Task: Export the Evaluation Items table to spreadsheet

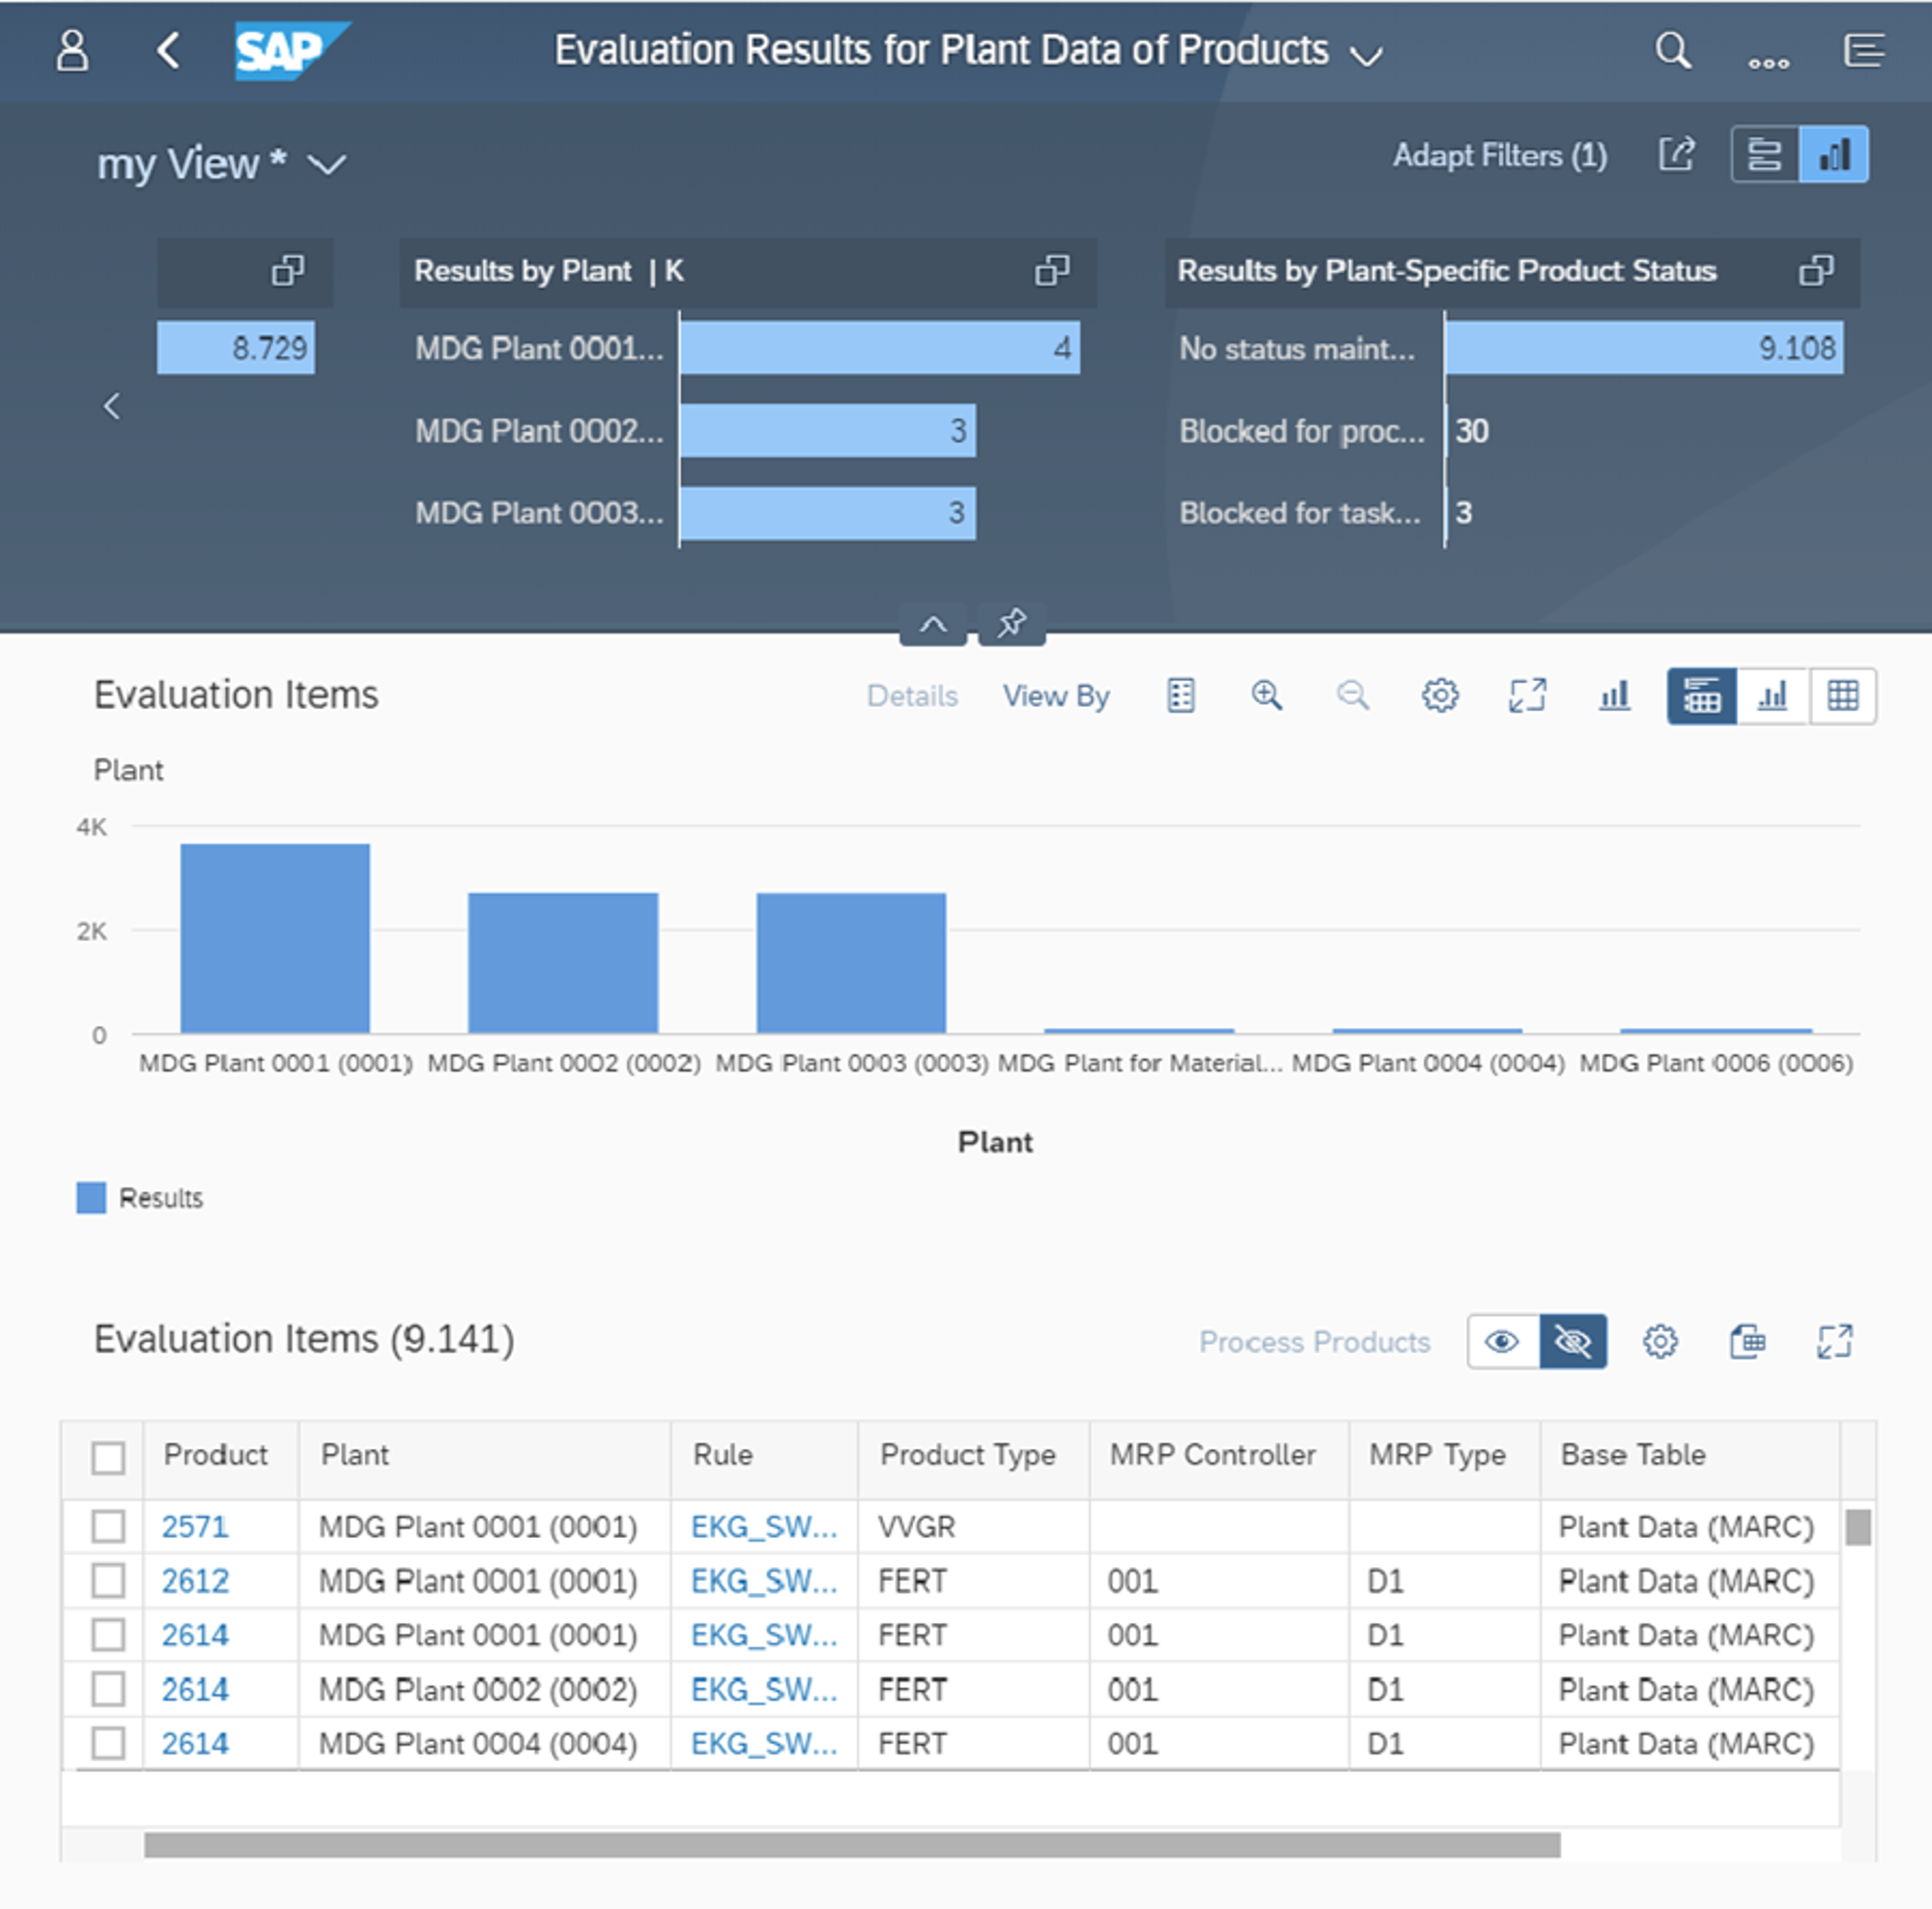Action: (x=1748, y=1342)
